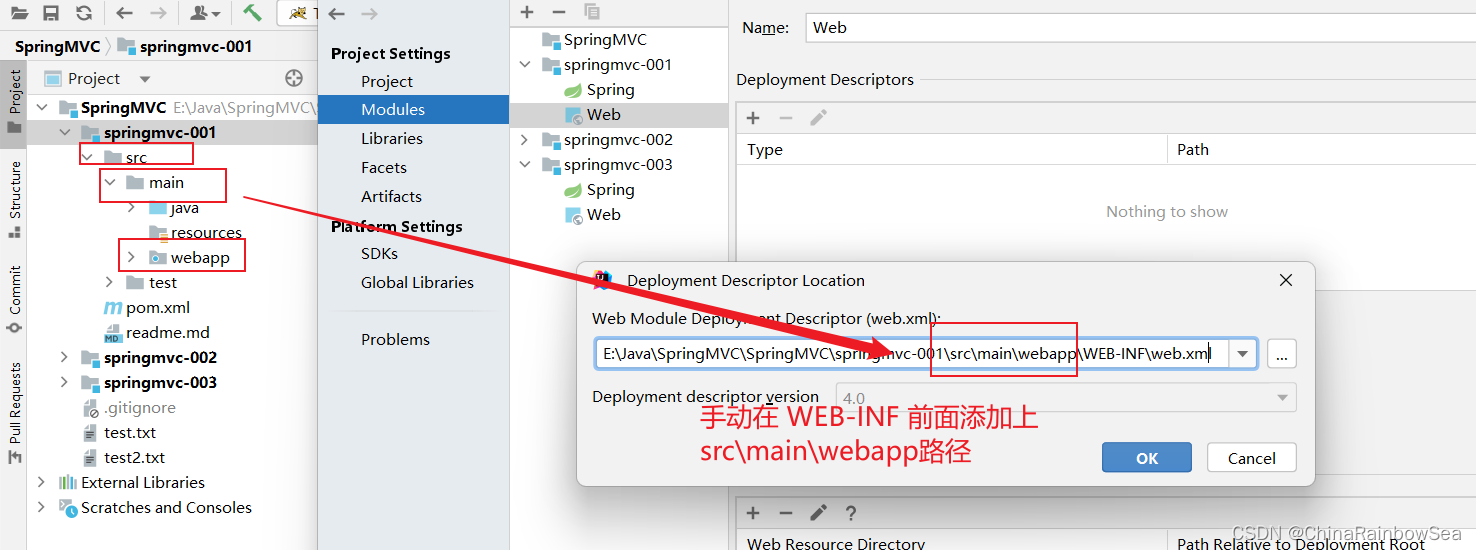Click the question mark help icon in the web resource toolbar
The width and height of the screenshot is (1476, 550).
(x=850, y=513)
